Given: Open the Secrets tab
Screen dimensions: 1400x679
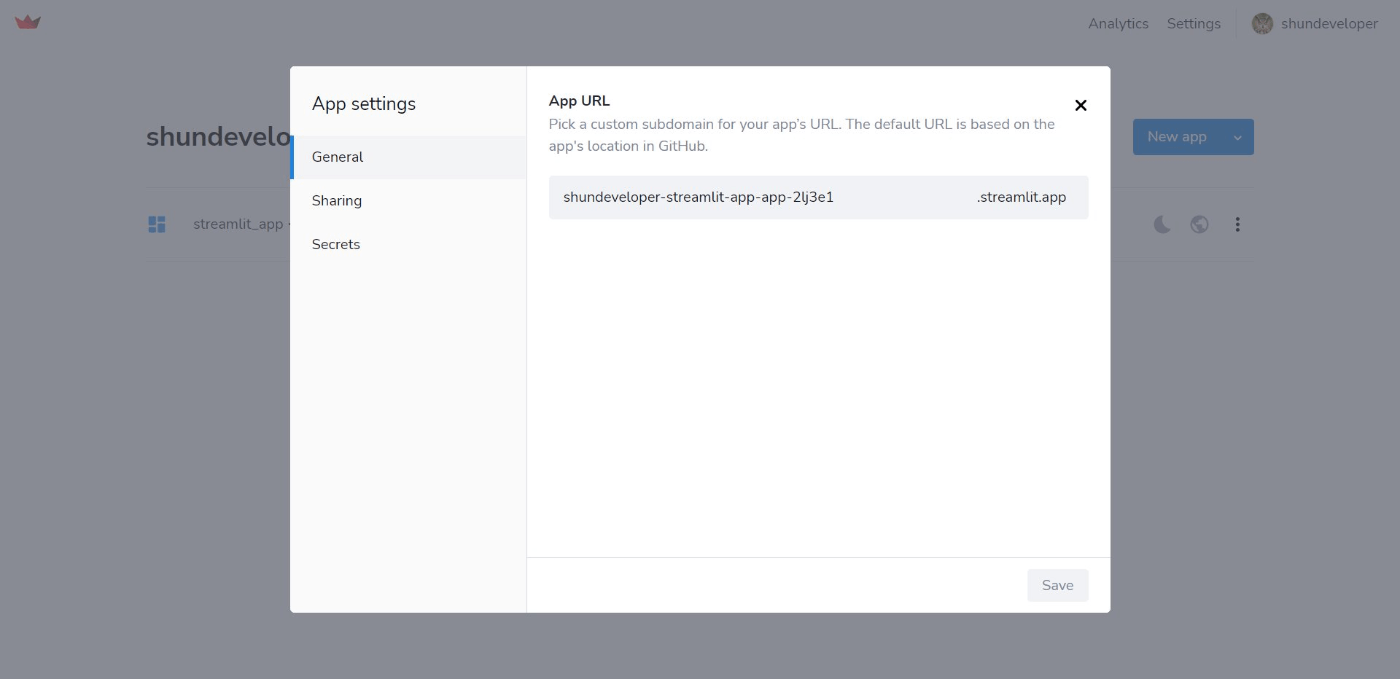Looking at the screenshot, I should 408,244.
